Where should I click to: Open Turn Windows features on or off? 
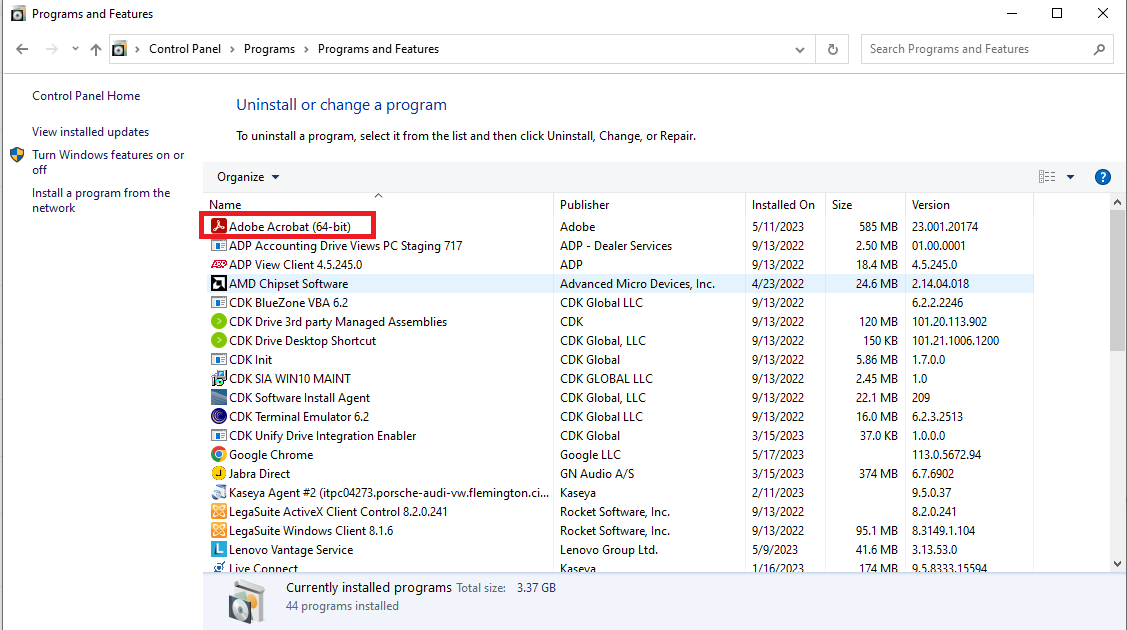[x=108, y=162]
